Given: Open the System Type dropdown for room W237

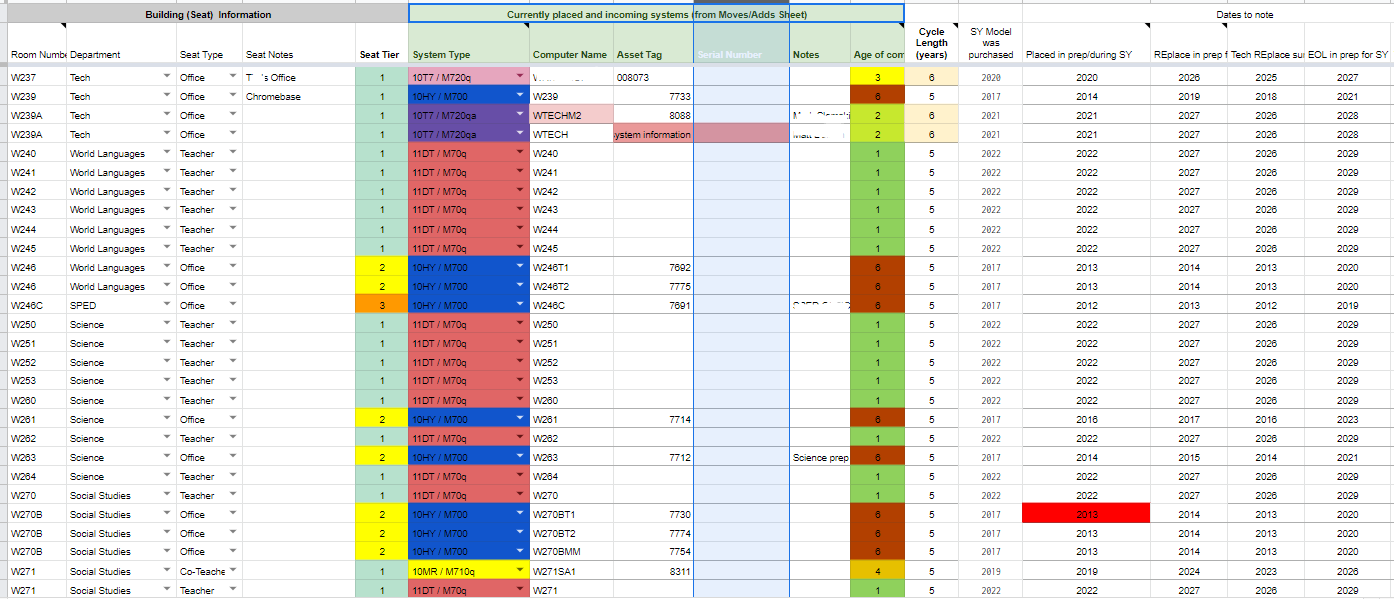Looking at the screenshot, I should coord(520,77).
